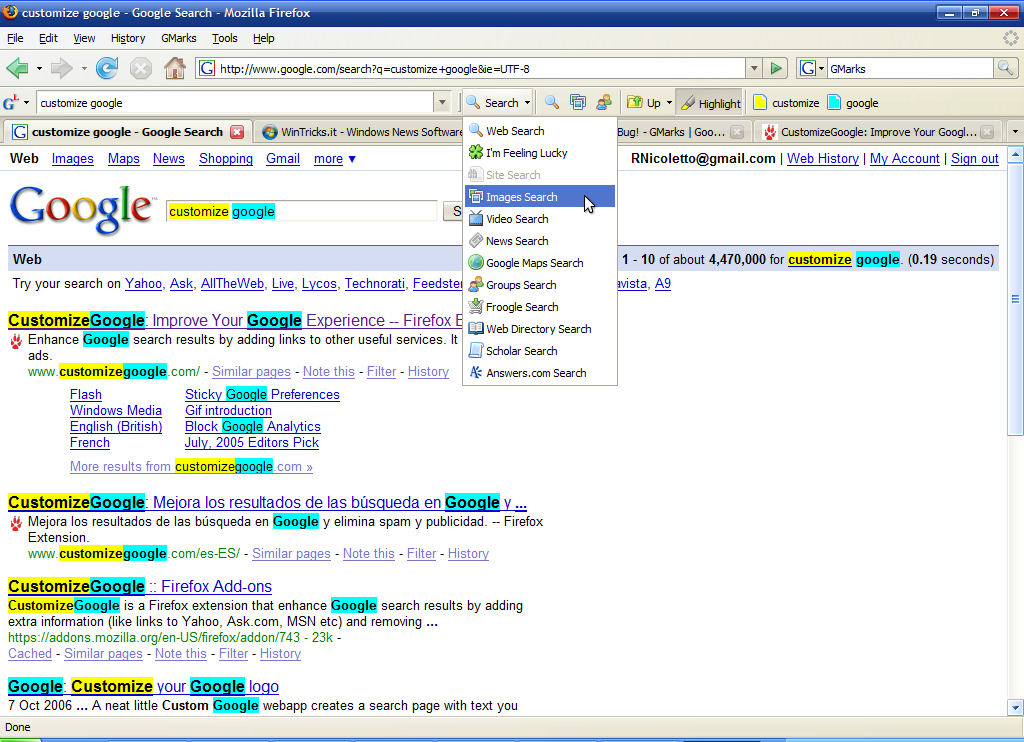
Task: Click the cyan 'google' word-find button
Action: 853,103
